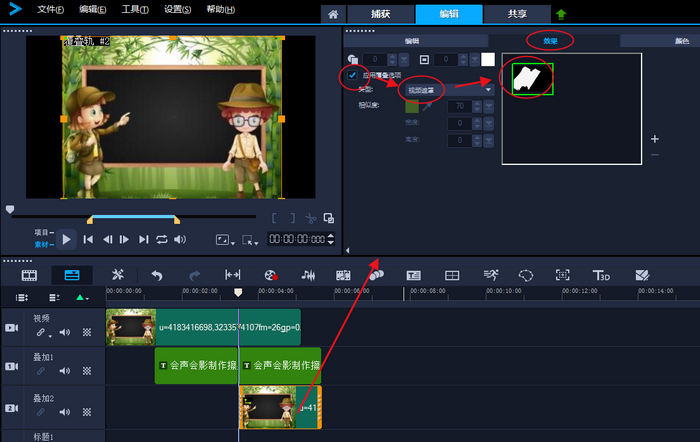Open the 工具(T) menu
The image size is (700, 442).
click(135, 9)
